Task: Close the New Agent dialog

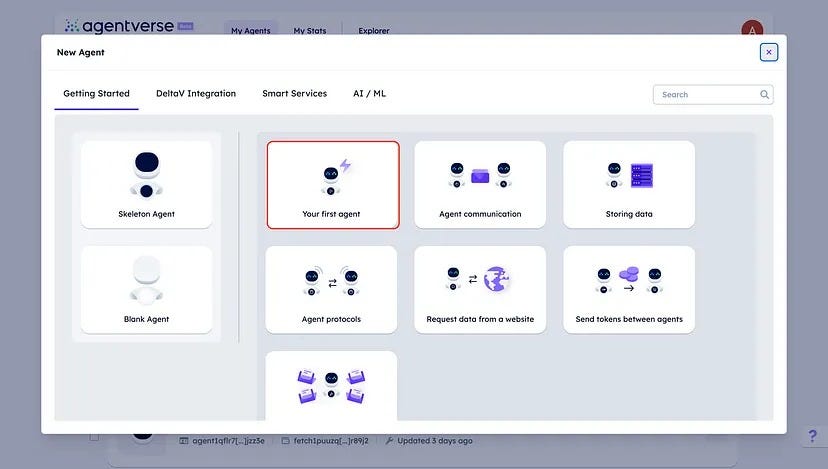Action: click(x=768, y=52)
